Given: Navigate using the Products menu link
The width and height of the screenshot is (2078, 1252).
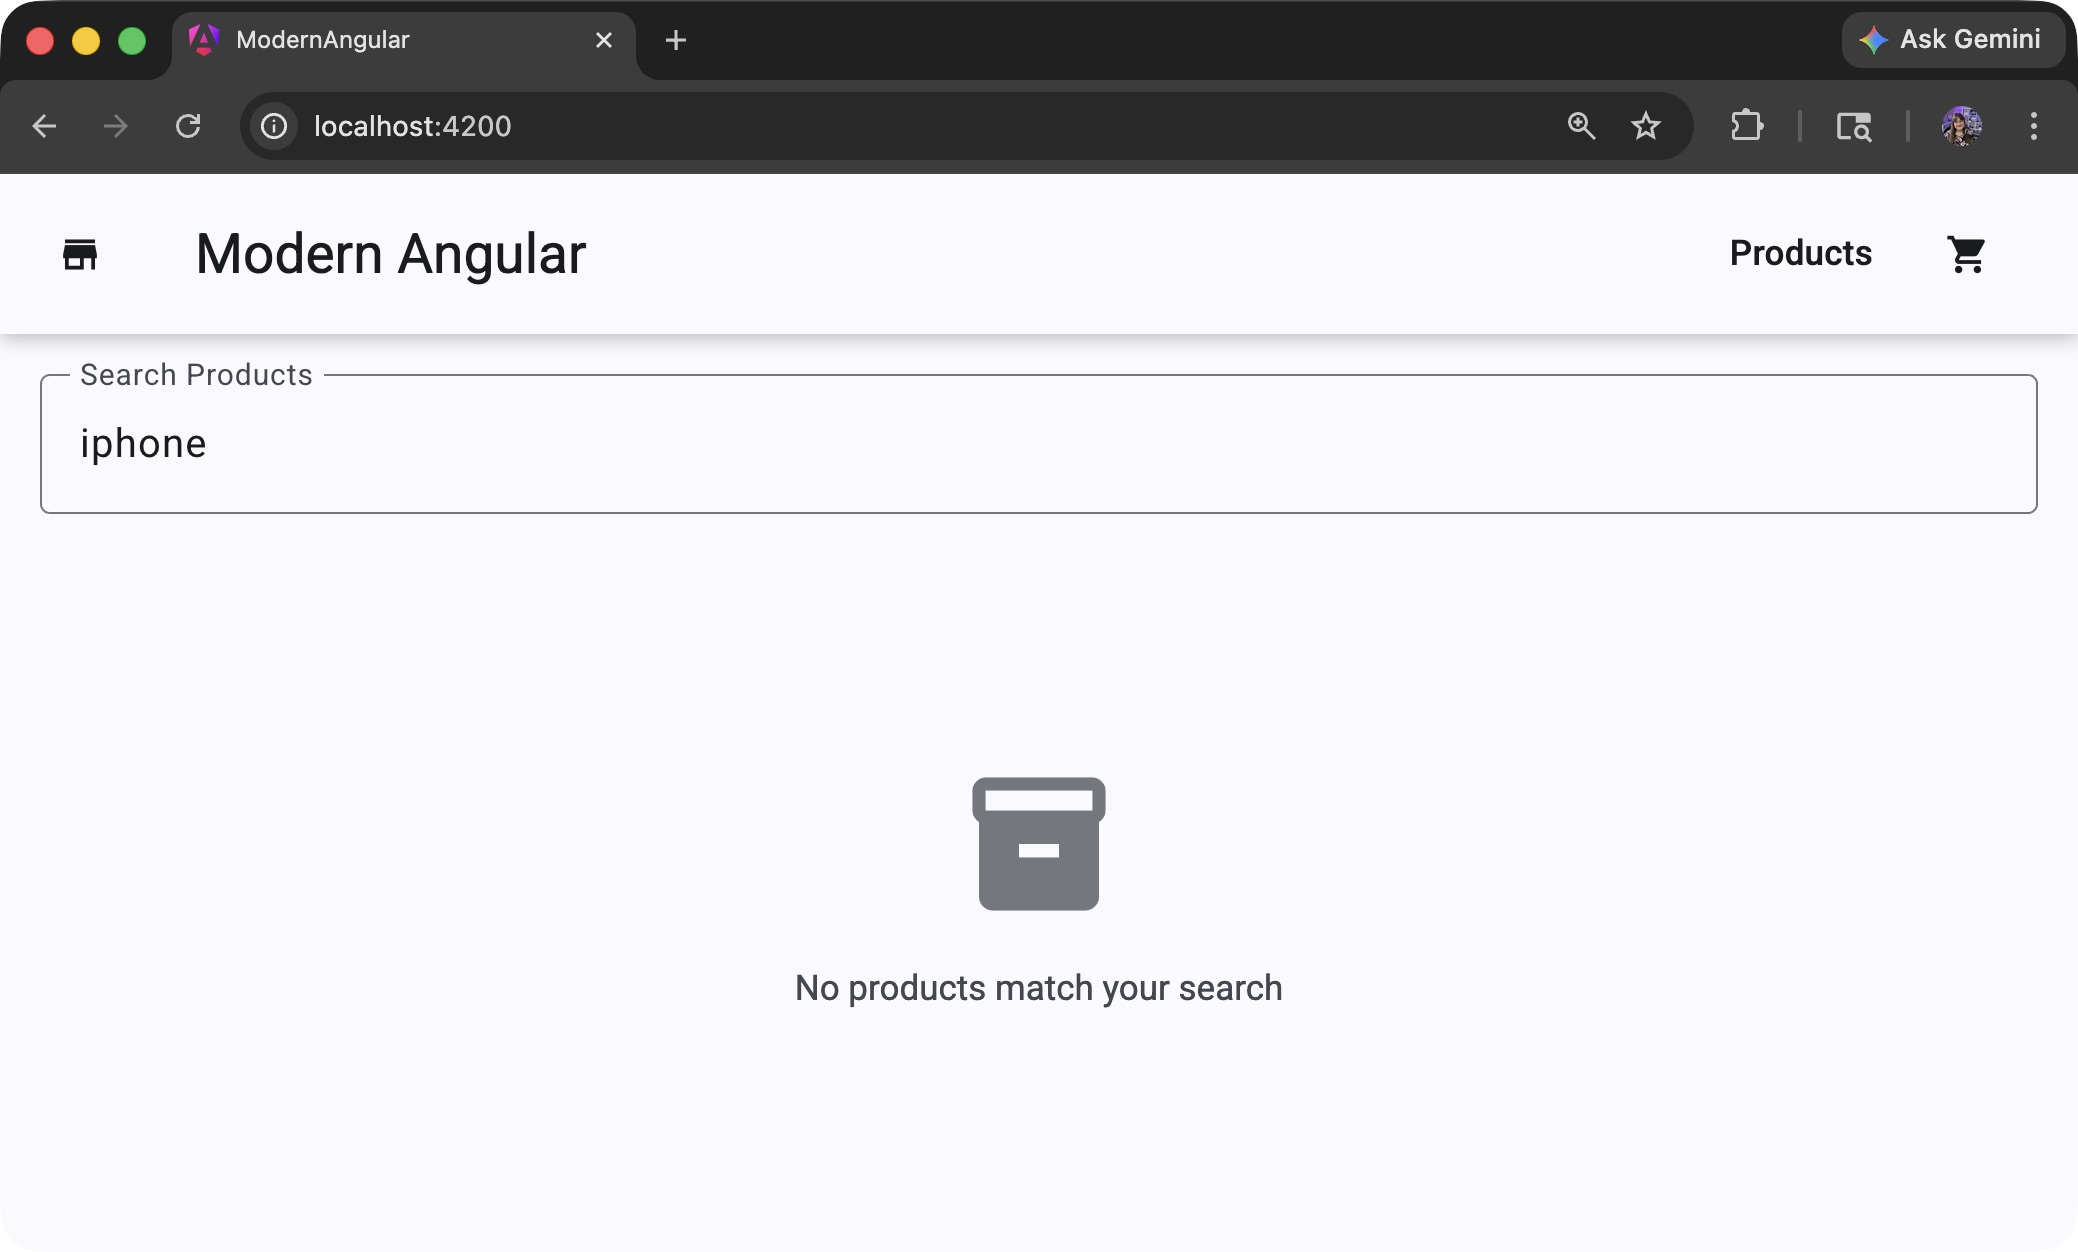Looking at the screenshot, I should pos(1799,253).
